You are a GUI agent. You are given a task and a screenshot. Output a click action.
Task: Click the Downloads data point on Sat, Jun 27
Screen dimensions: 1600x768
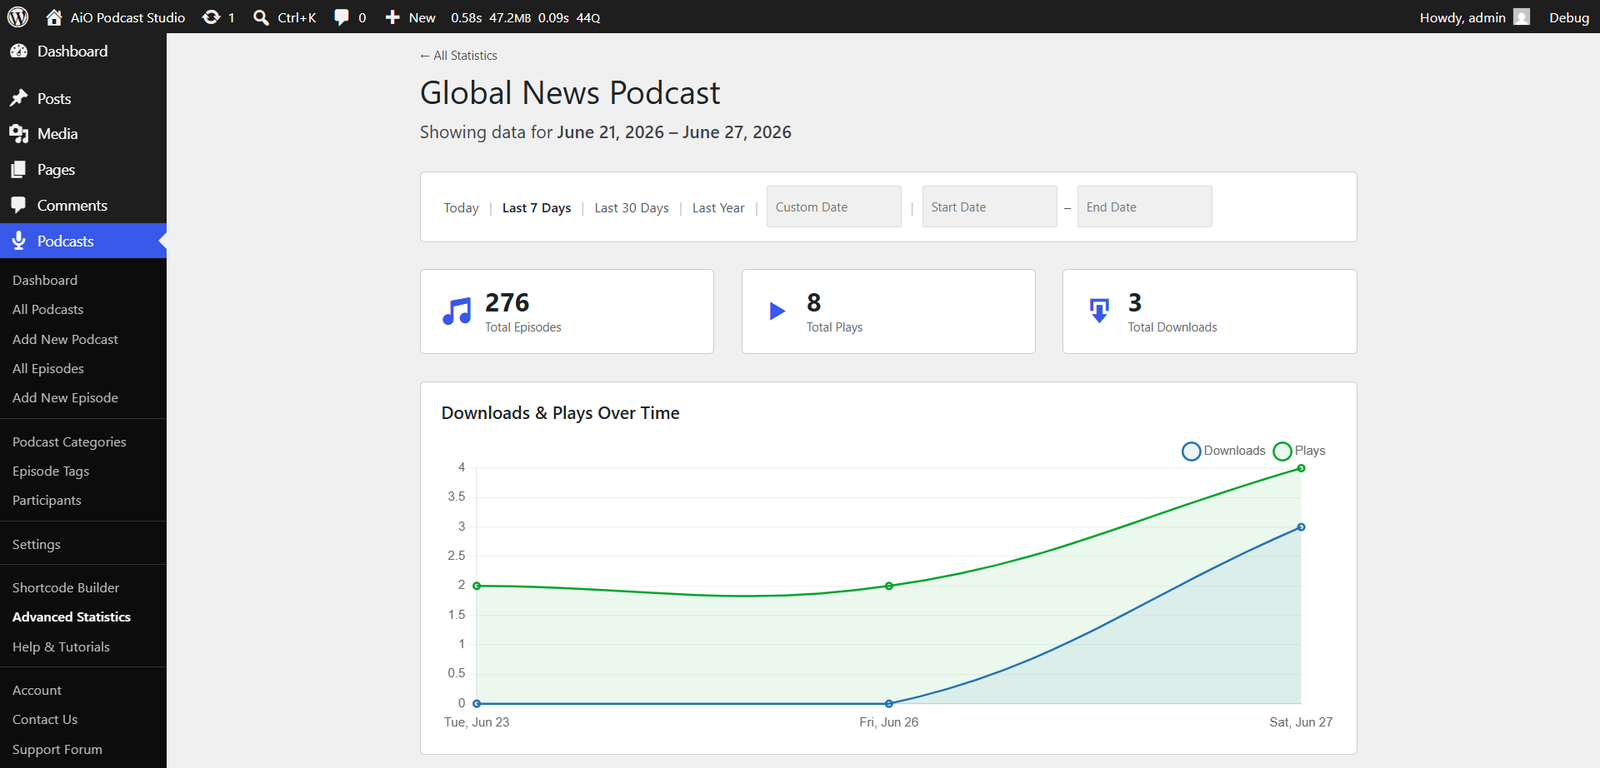click(x=1301, y=527)
